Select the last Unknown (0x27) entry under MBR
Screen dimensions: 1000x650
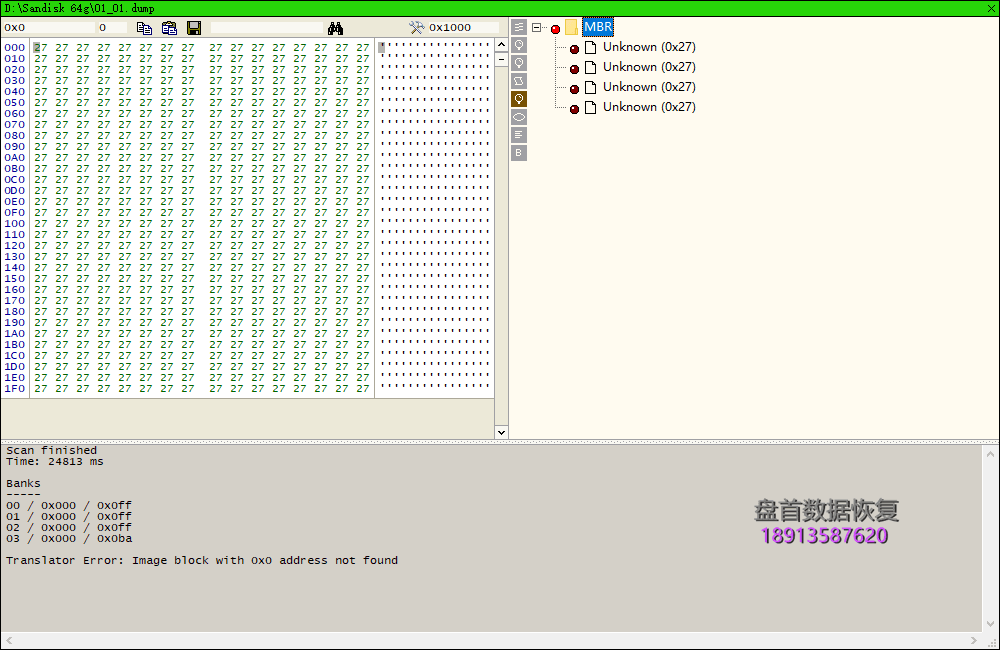(x=649, y=107)
